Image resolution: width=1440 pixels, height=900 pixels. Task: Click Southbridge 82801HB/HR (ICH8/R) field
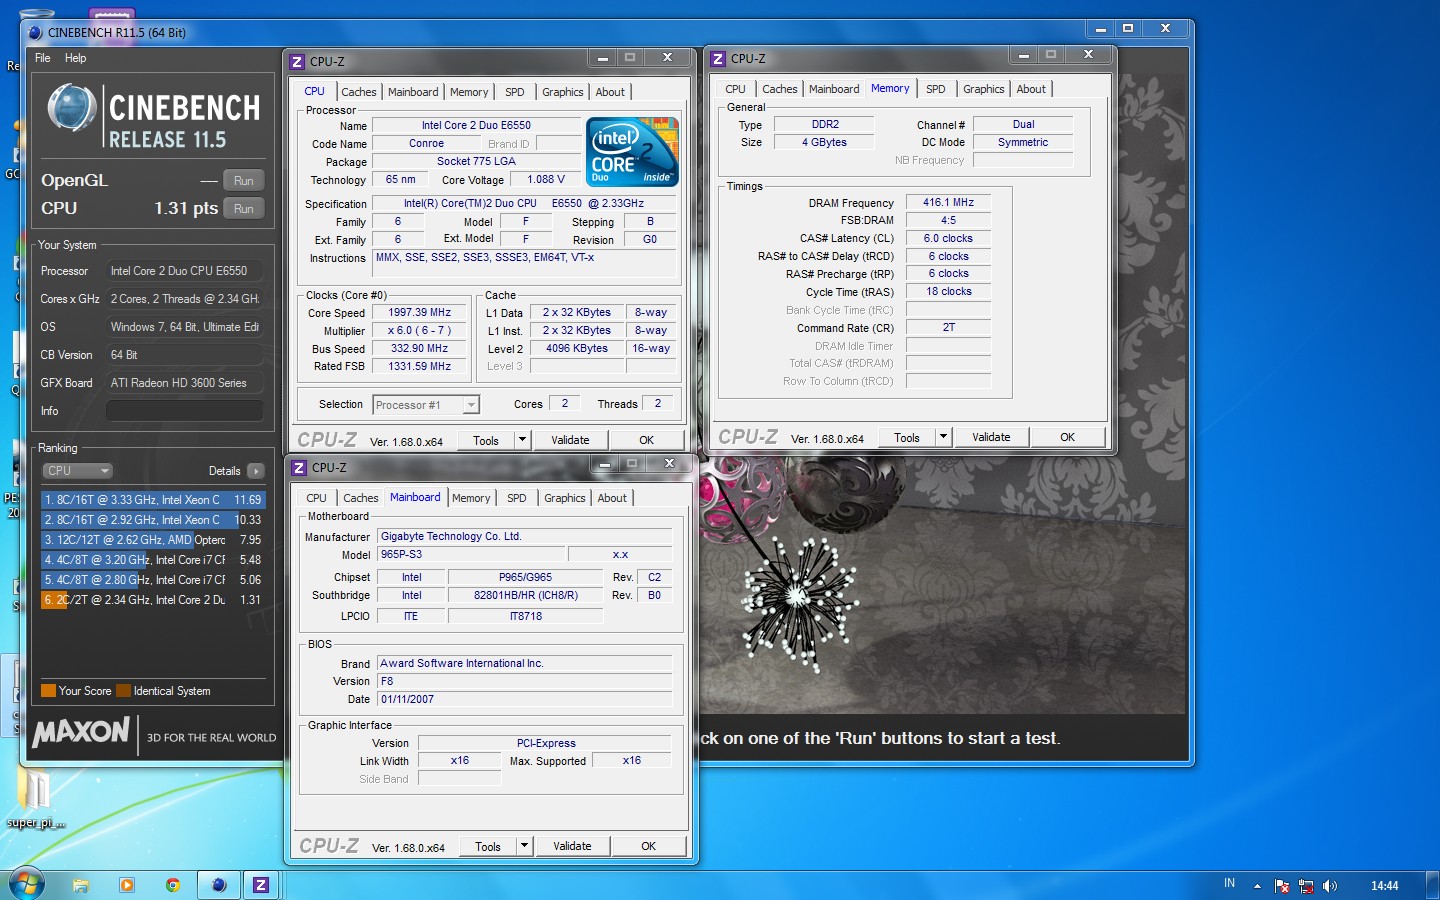[526, 595]
